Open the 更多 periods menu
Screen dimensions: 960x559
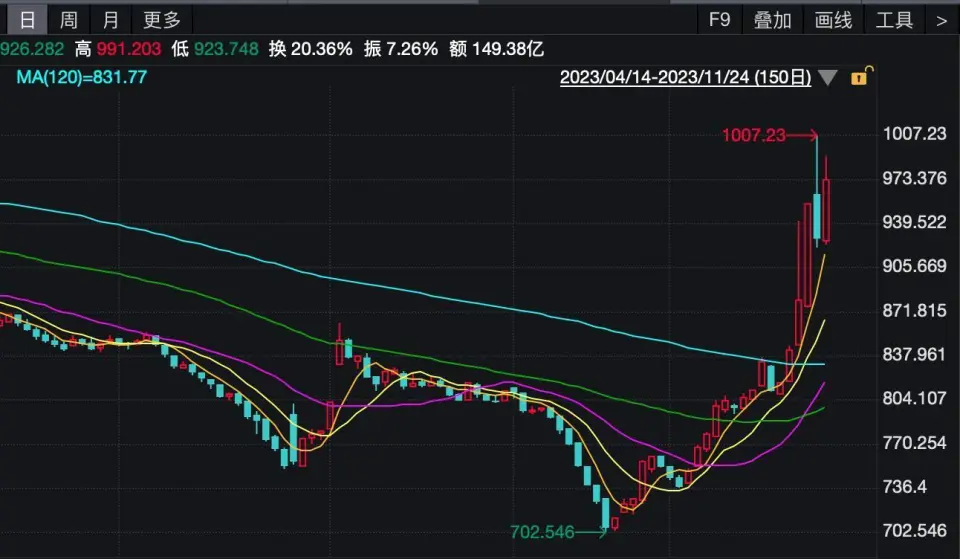pyautogui.click(x=162, y=20)
